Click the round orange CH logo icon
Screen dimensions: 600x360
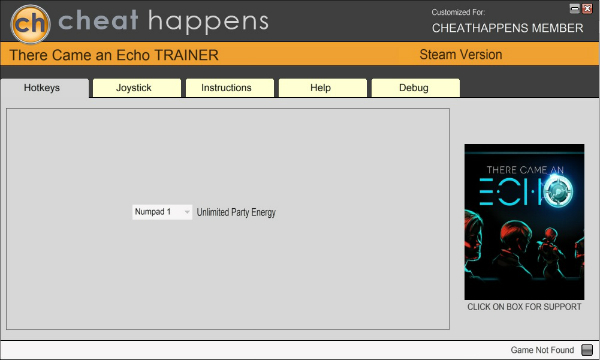point(30,24)
